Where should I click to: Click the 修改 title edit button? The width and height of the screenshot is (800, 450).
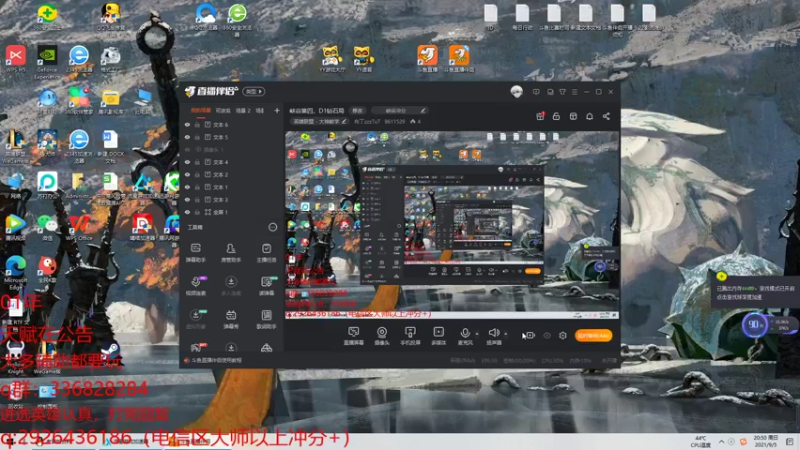point(357,110)
